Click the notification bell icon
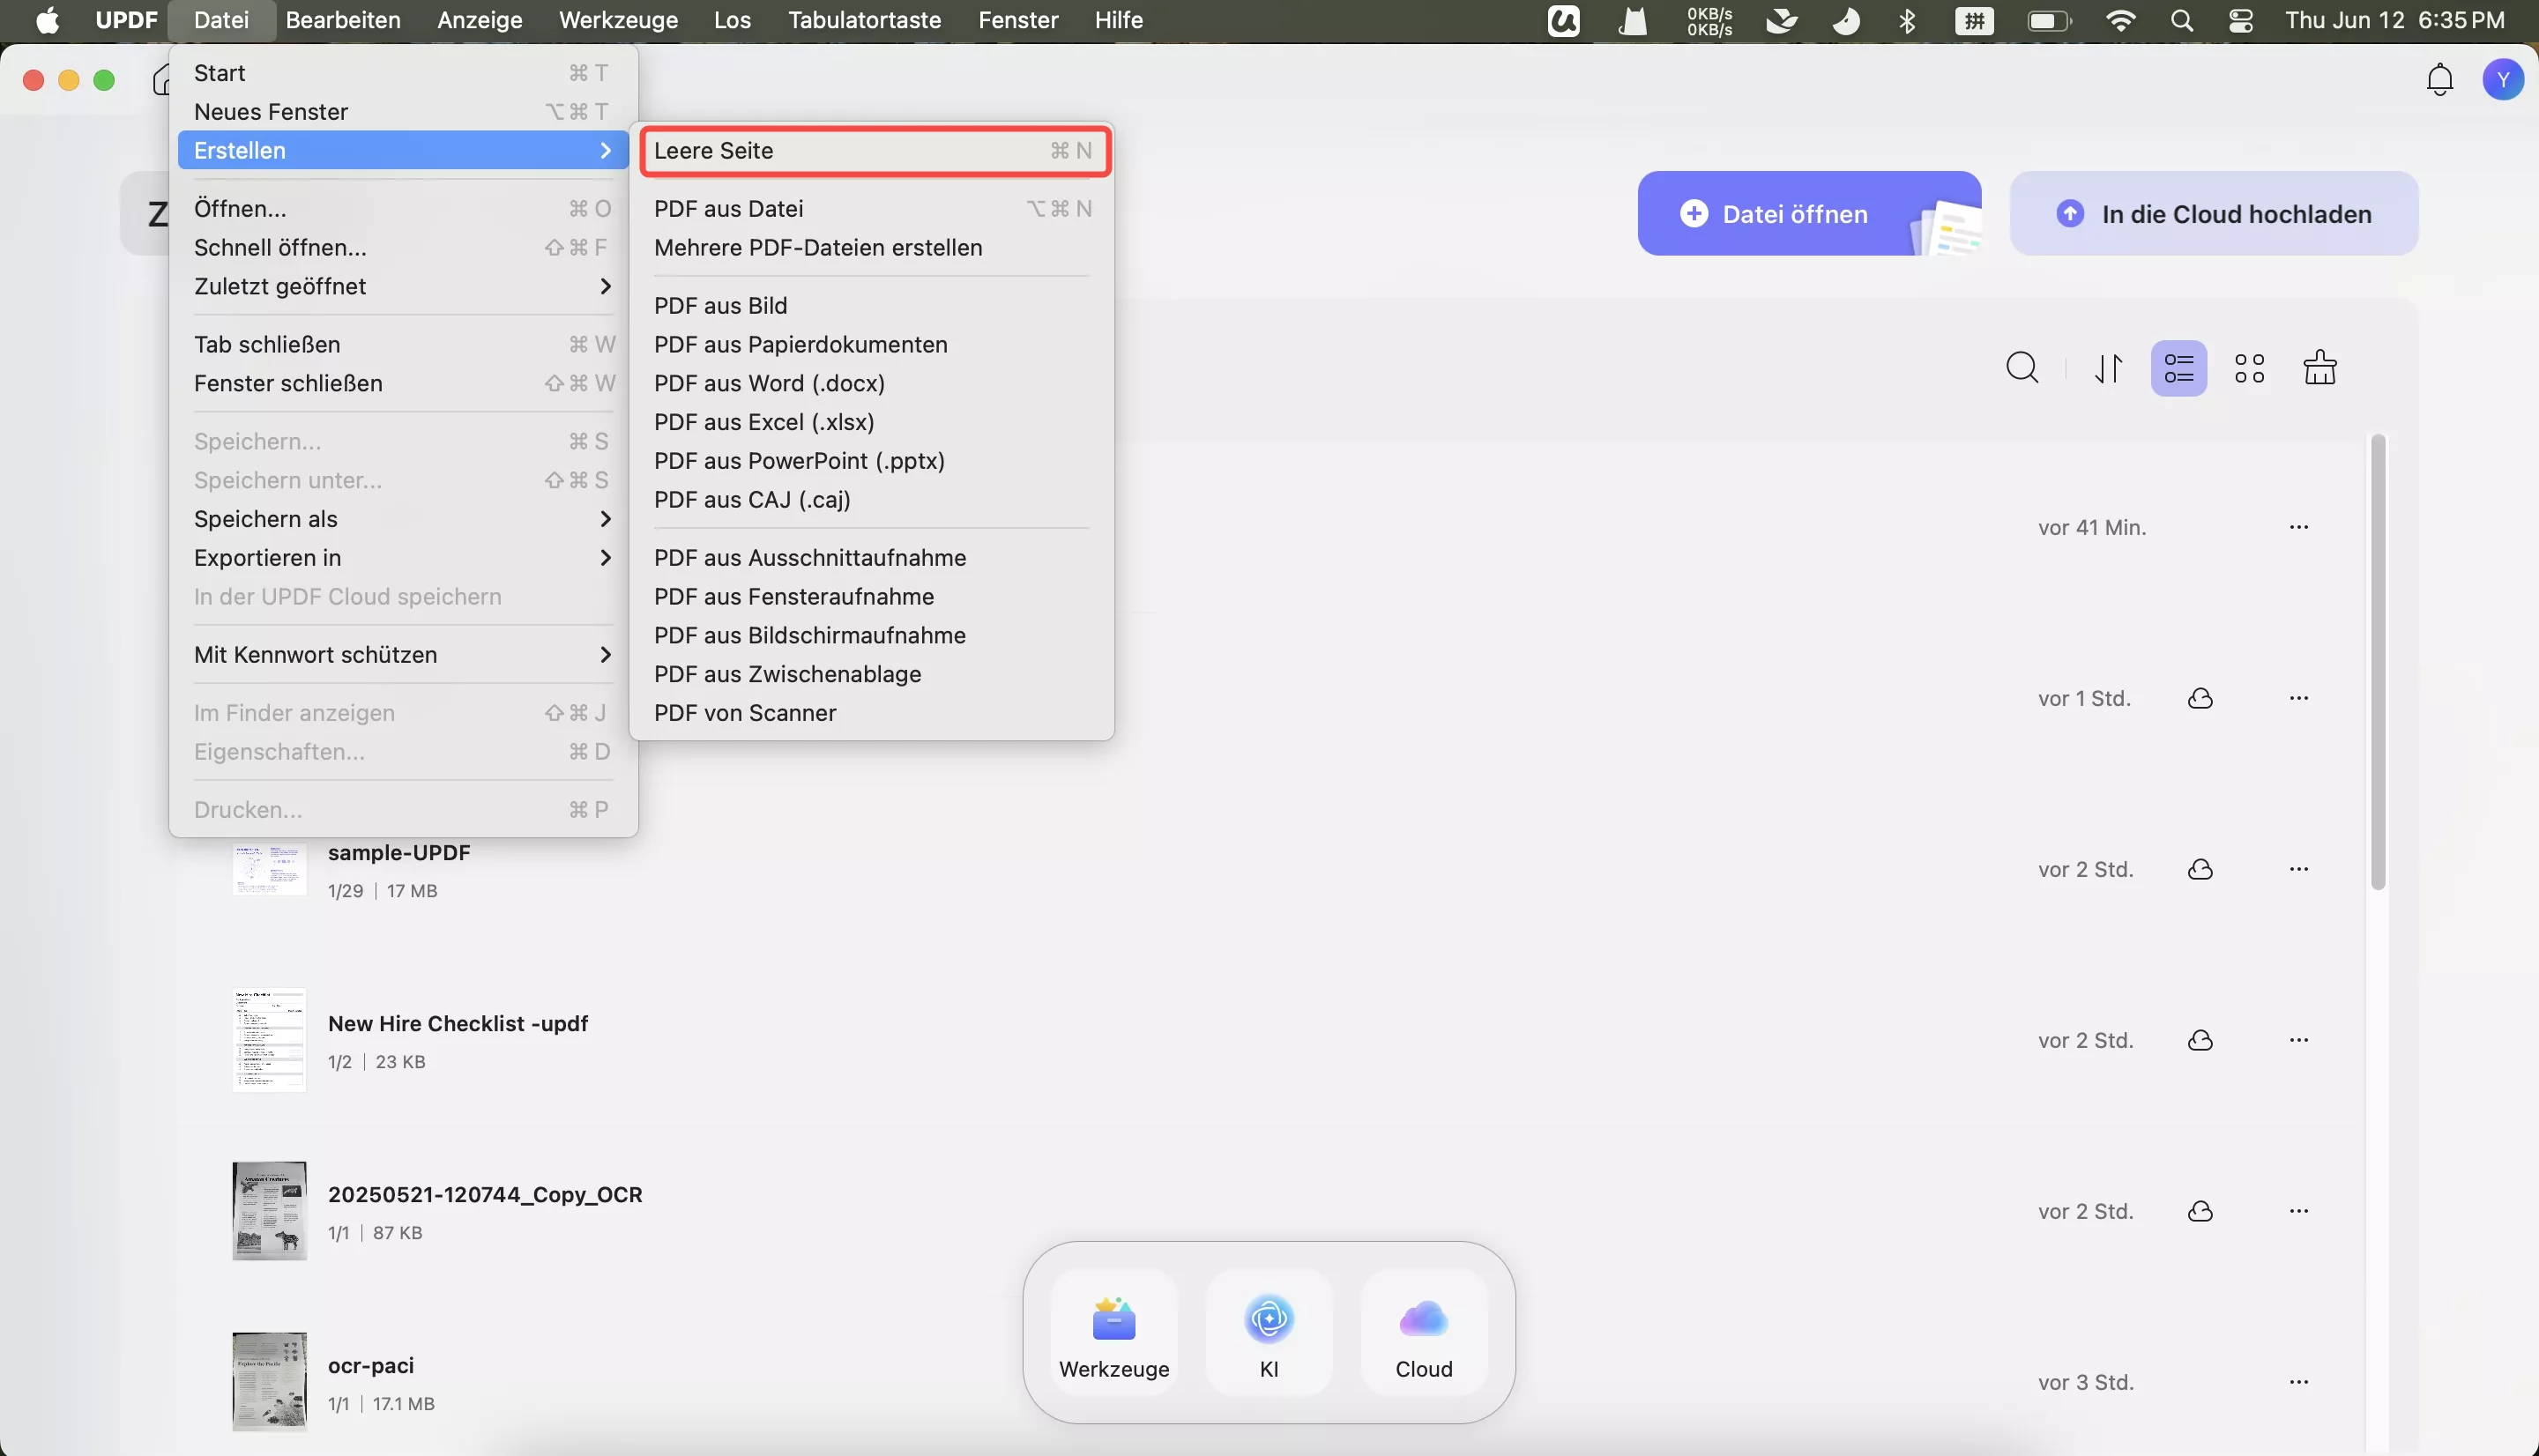This screenshot has width=2539, height=1456. click(x=2440, y=80)
